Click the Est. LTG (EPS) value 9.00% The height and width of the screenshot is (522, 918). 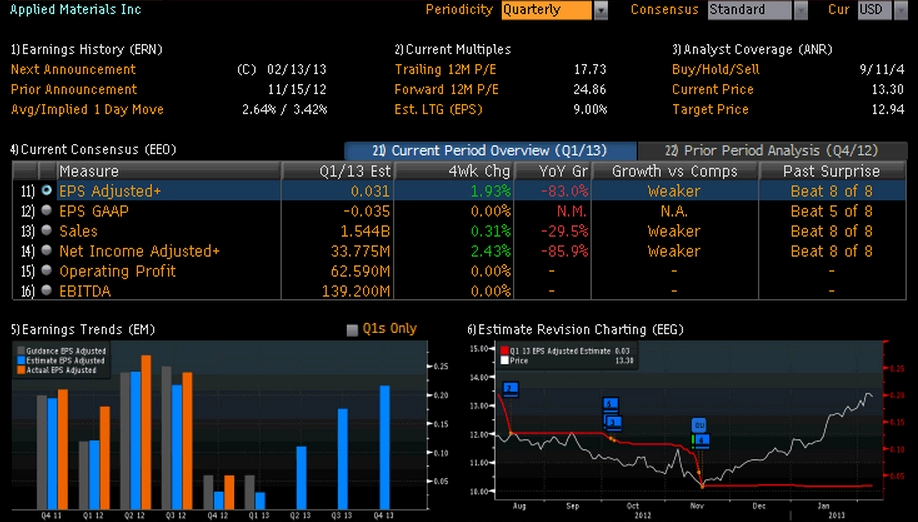point(589,109)
